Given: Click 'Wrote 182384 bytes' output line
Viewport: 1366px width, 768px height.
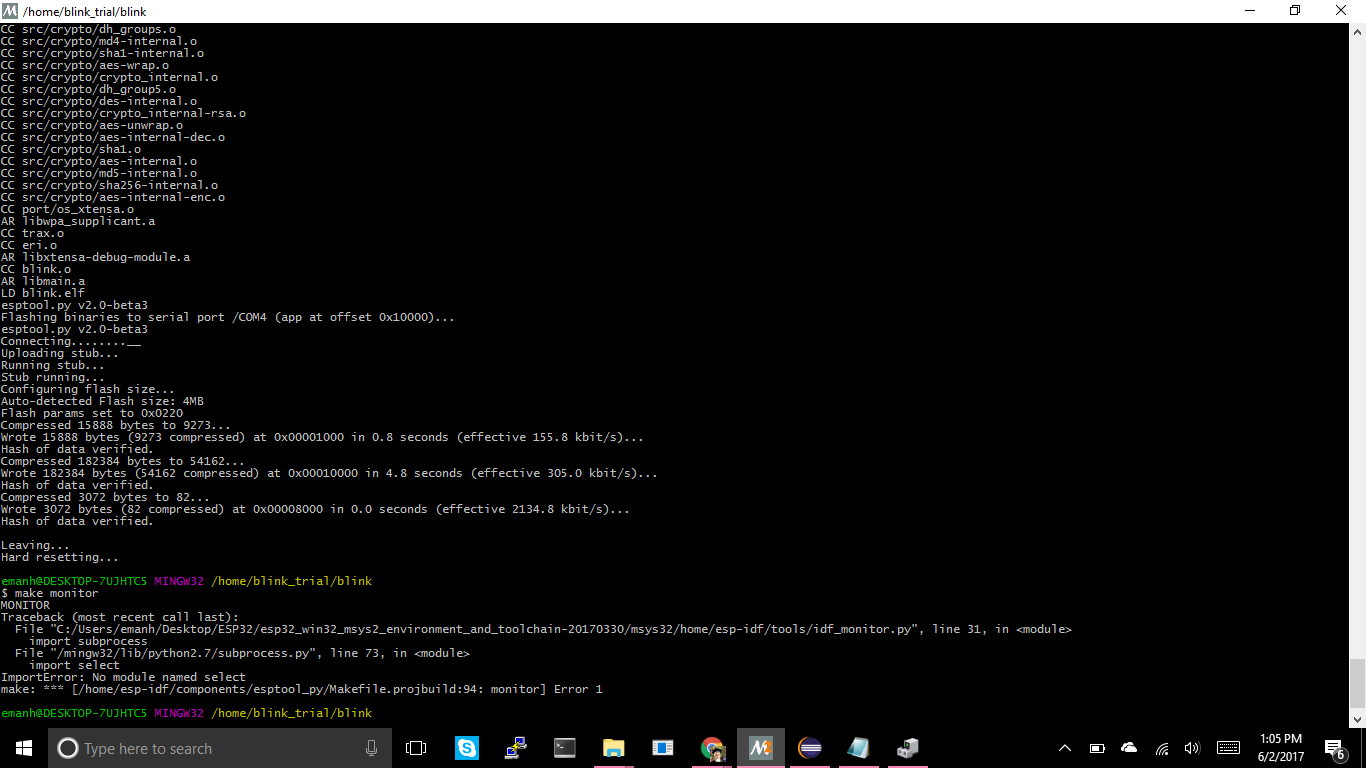Looking at the screenshot, I should point(329,473).
